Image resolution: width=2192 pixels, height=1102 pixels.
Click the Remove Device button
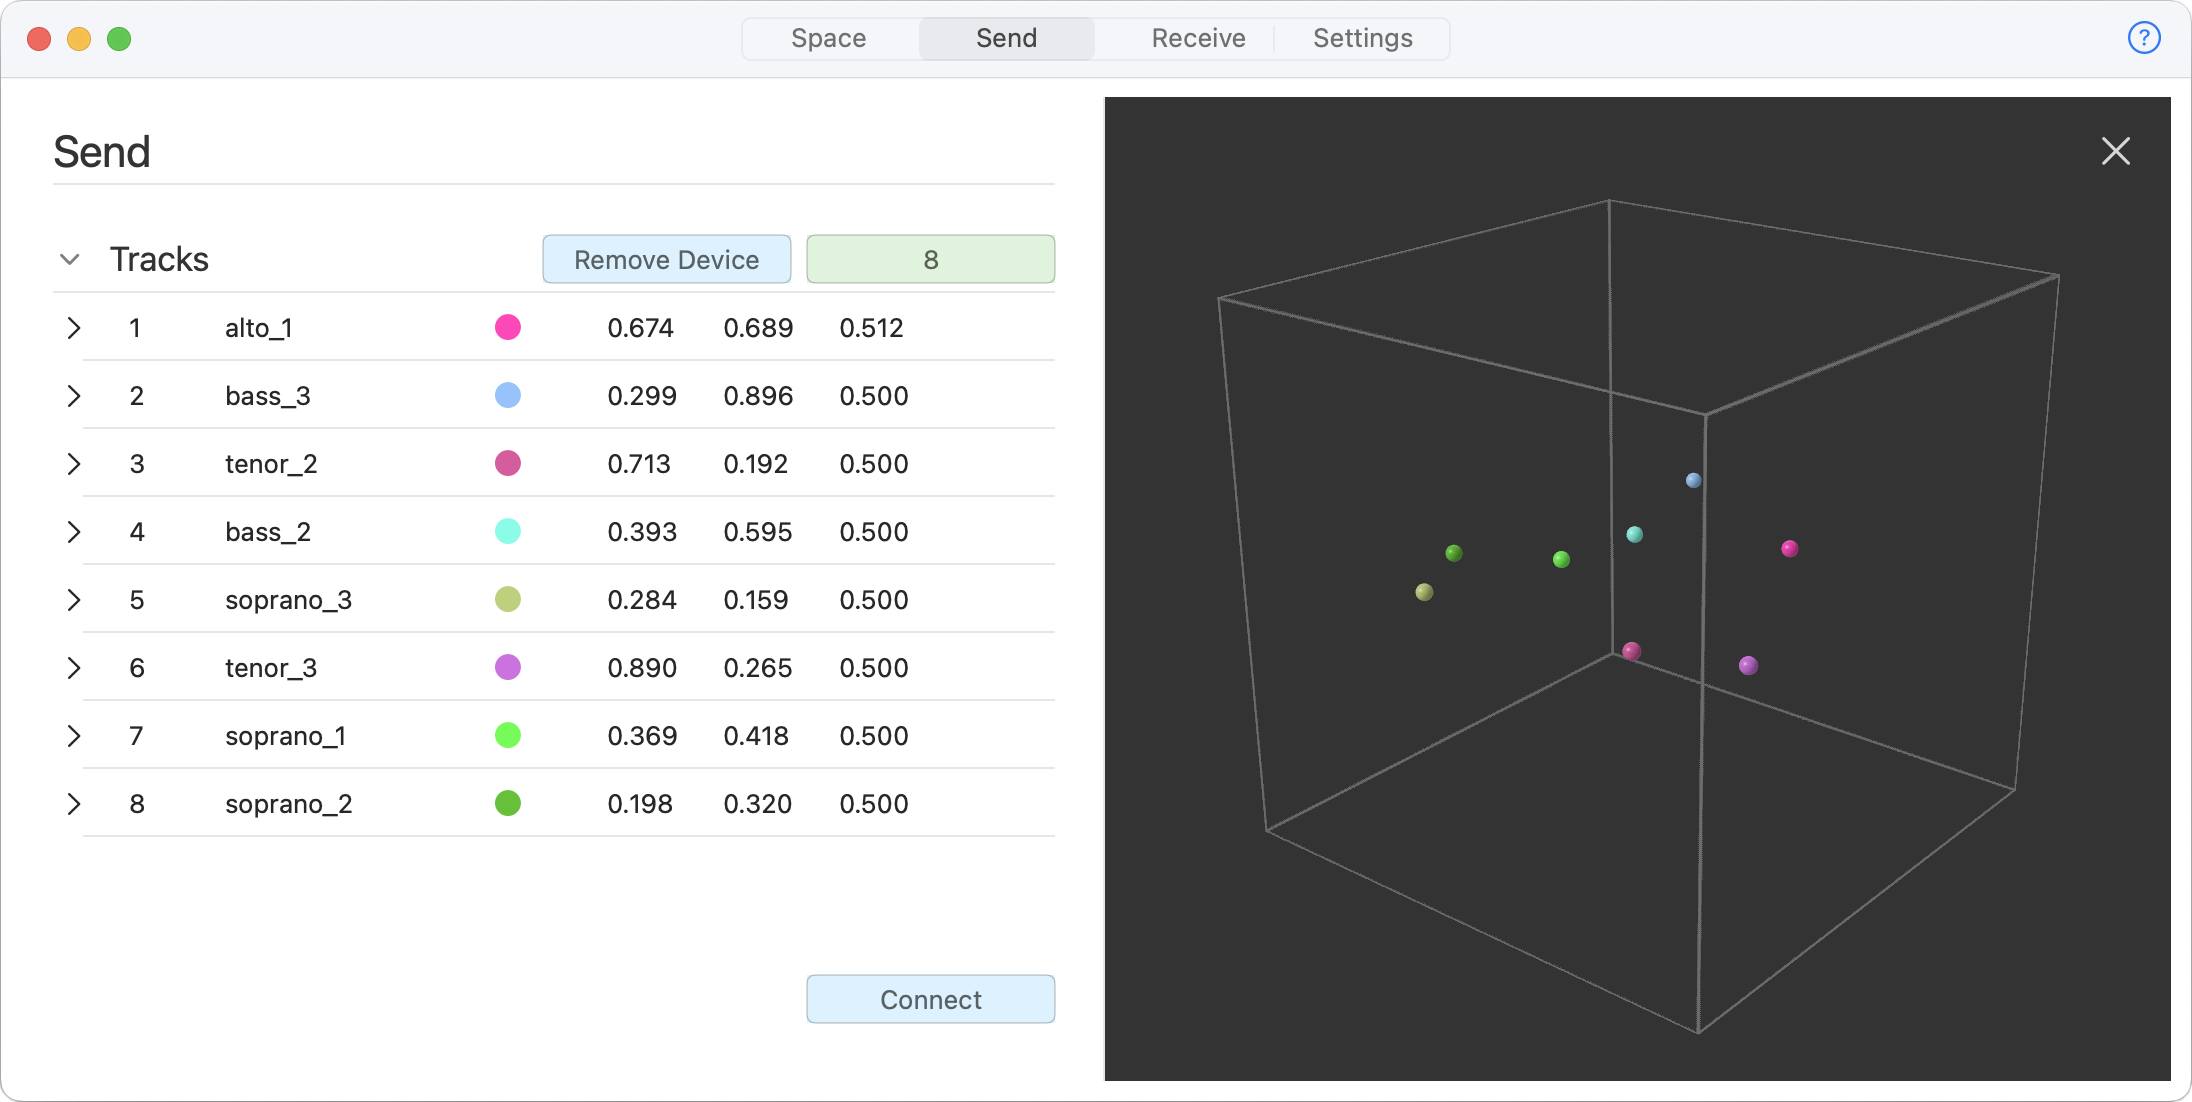[x=666, y=260]
